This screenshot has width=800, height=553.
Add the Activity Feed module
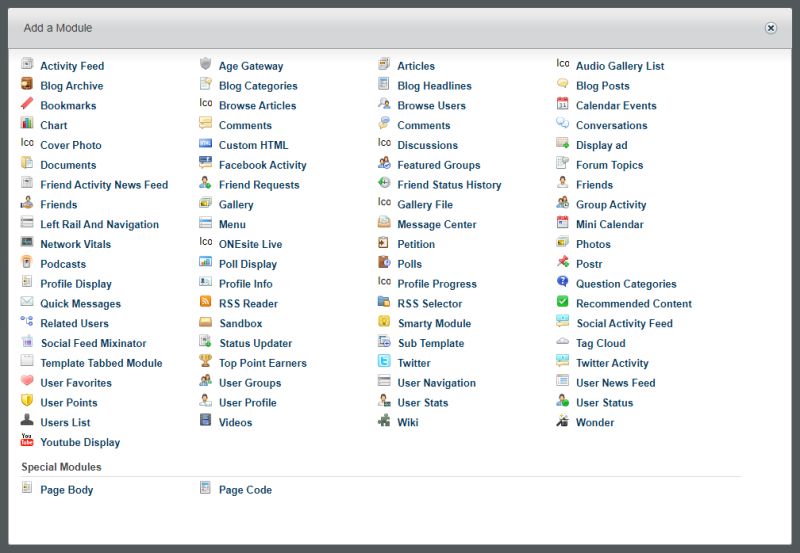click(x=72, y=66)
